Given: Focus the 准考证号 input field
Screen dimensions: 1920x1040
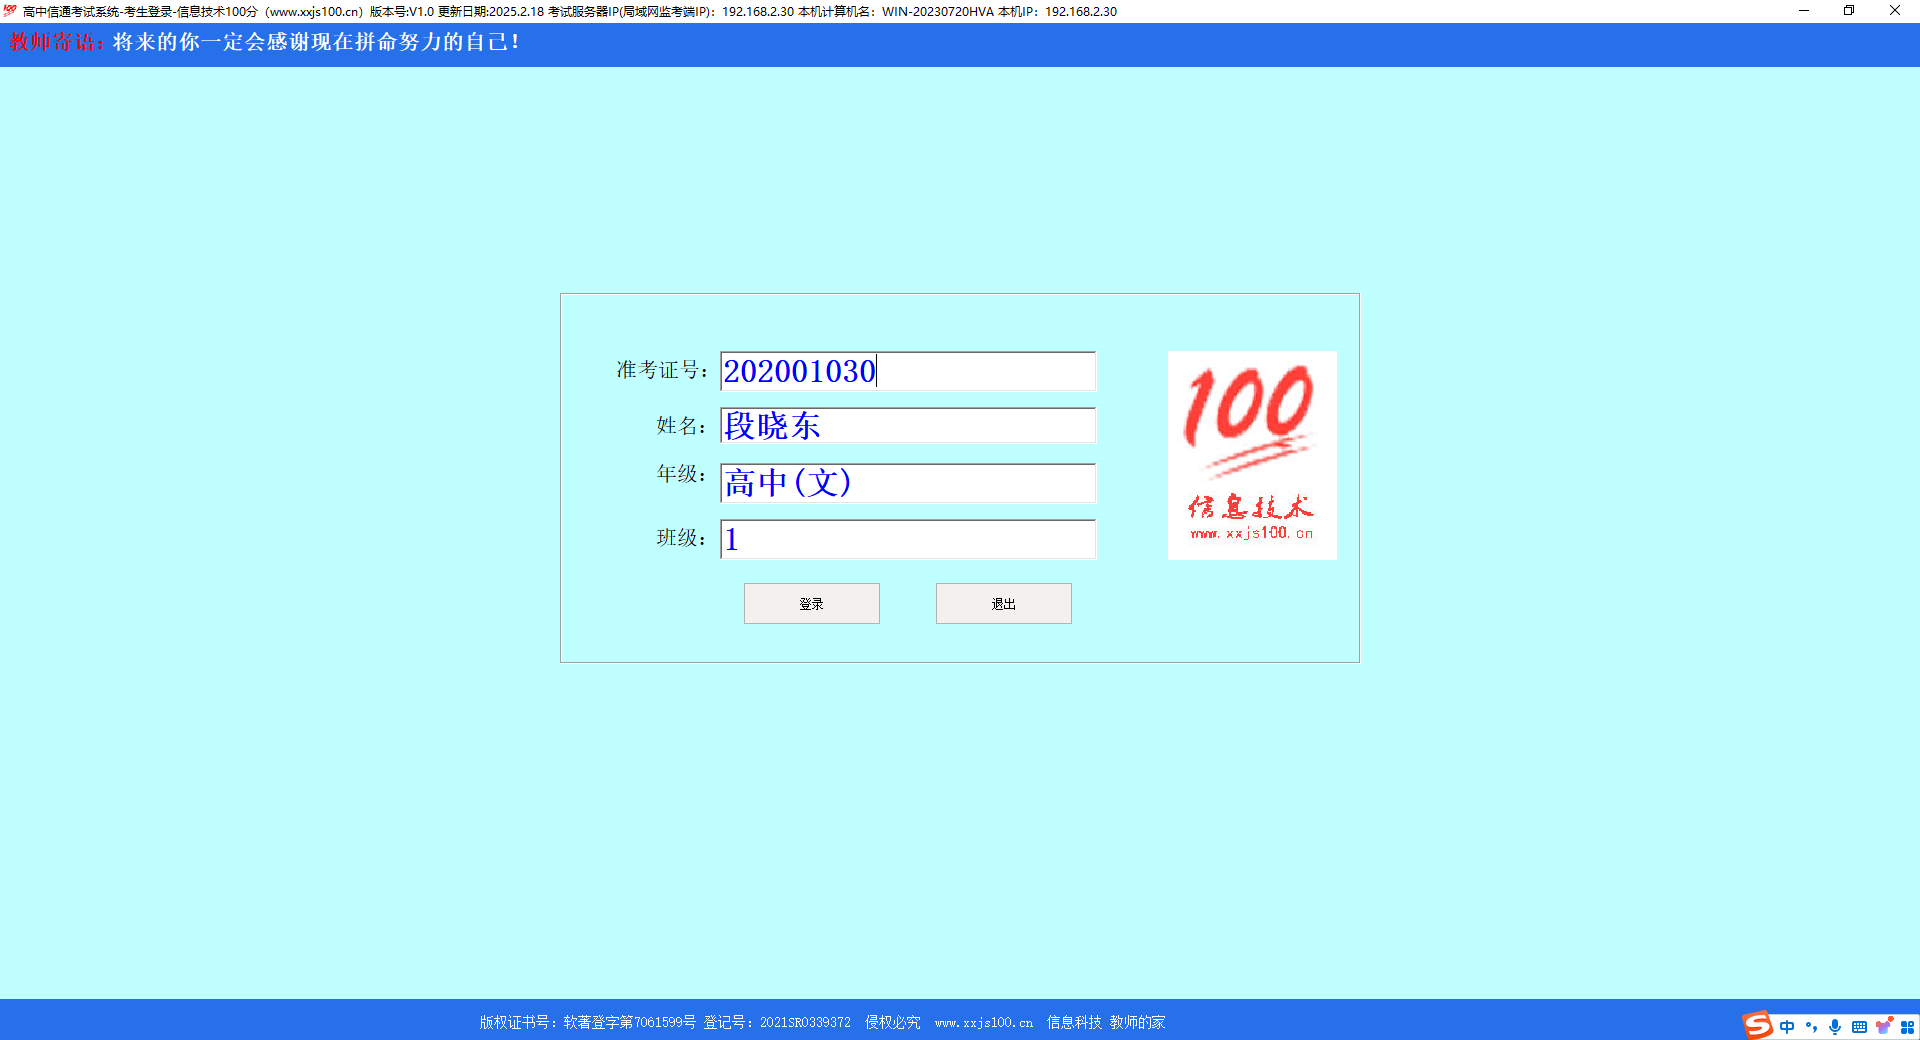Looking at the screenshot, I should pyautogui.click(x=908, y=371).
